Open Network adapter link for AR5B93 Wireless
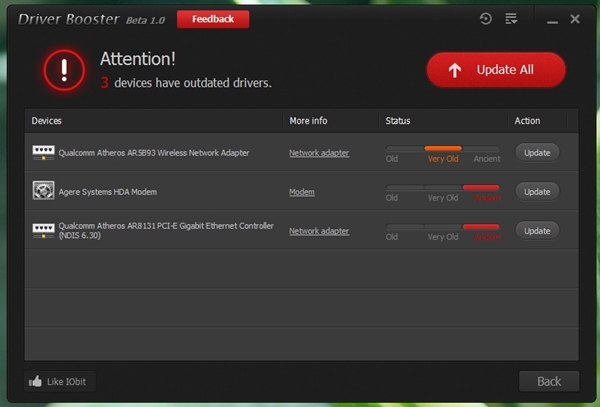 [319, 153]
